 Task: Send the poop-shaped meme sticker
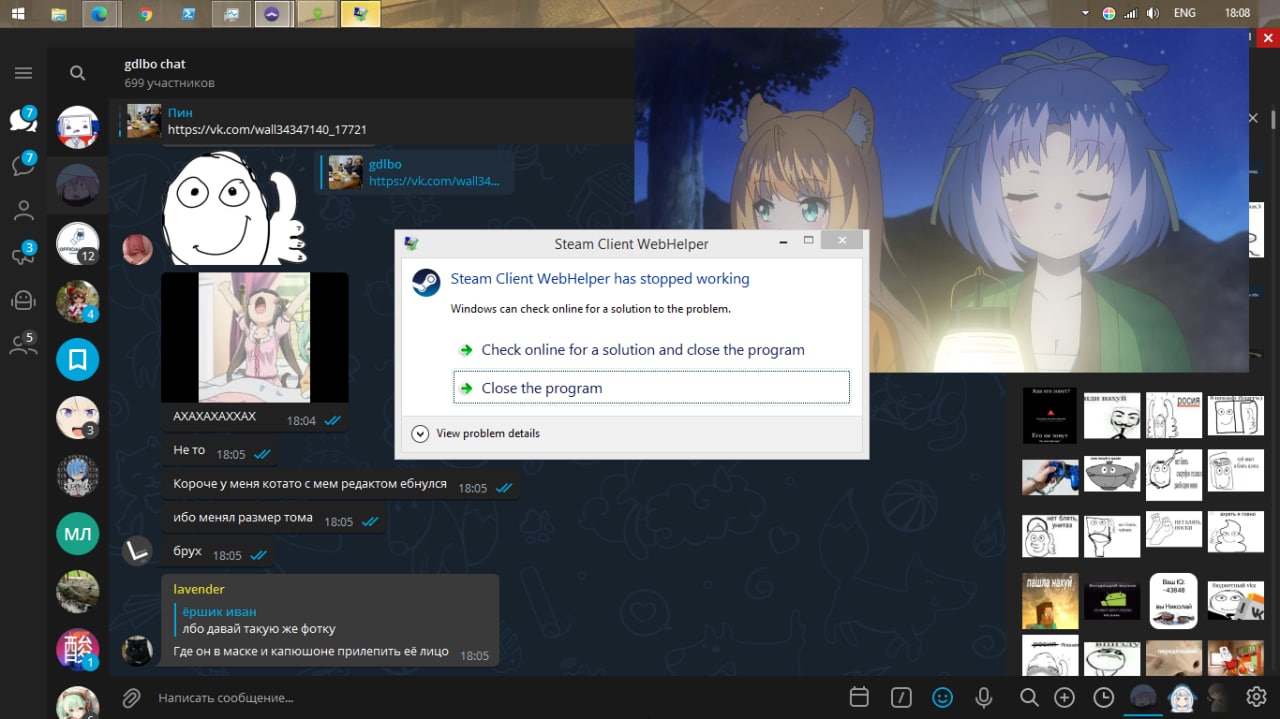coord(1236,532)
